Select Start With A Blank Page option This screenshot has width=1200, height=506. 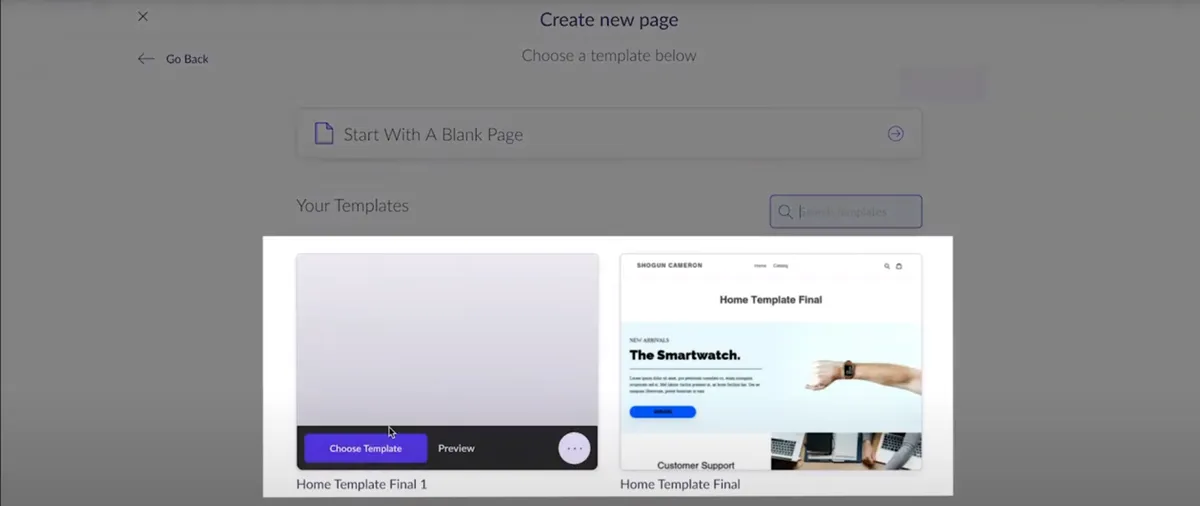click(609, 134)
